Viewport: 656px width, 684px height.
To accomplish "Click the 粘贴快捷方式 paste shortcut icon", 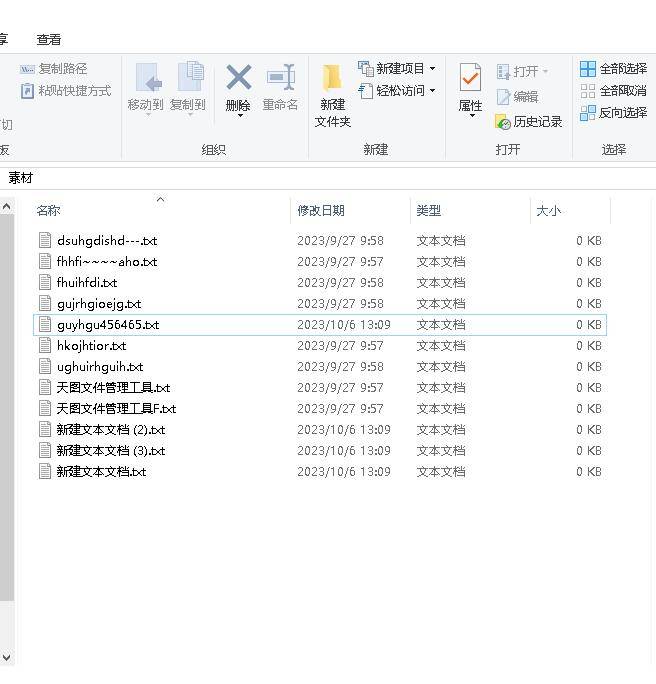I will [27, 91].
